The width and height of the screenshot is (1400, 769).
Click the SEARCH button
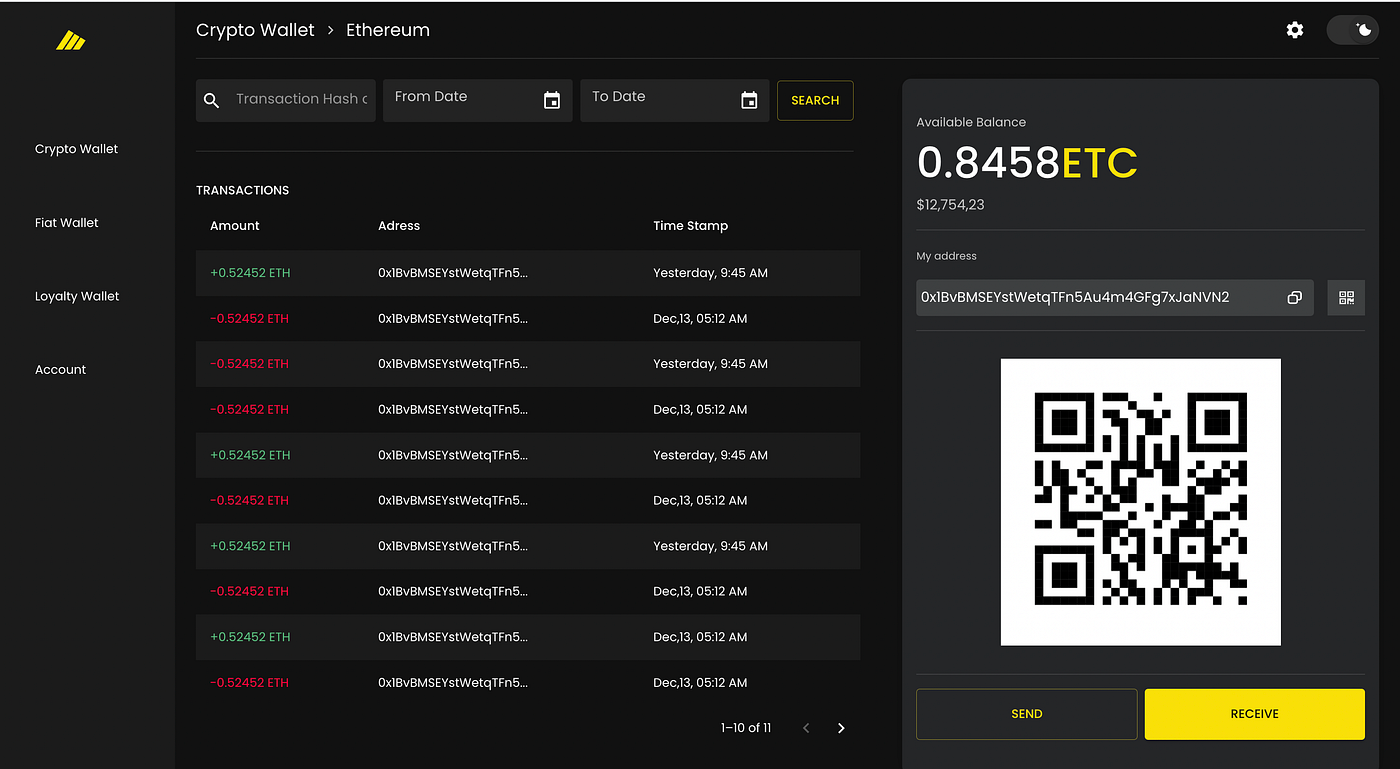(x=815, y=100)
